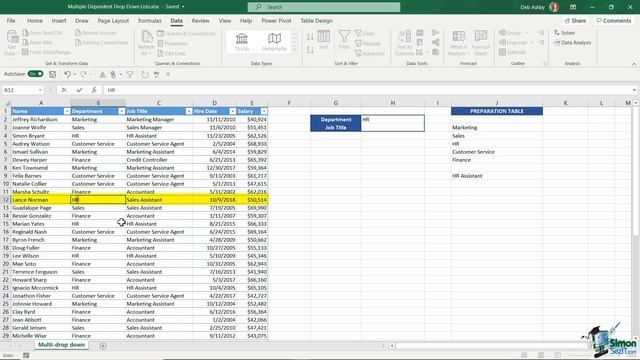Launch Solver add-in
The width and height of the screenshot is (640, 360).
564,33
